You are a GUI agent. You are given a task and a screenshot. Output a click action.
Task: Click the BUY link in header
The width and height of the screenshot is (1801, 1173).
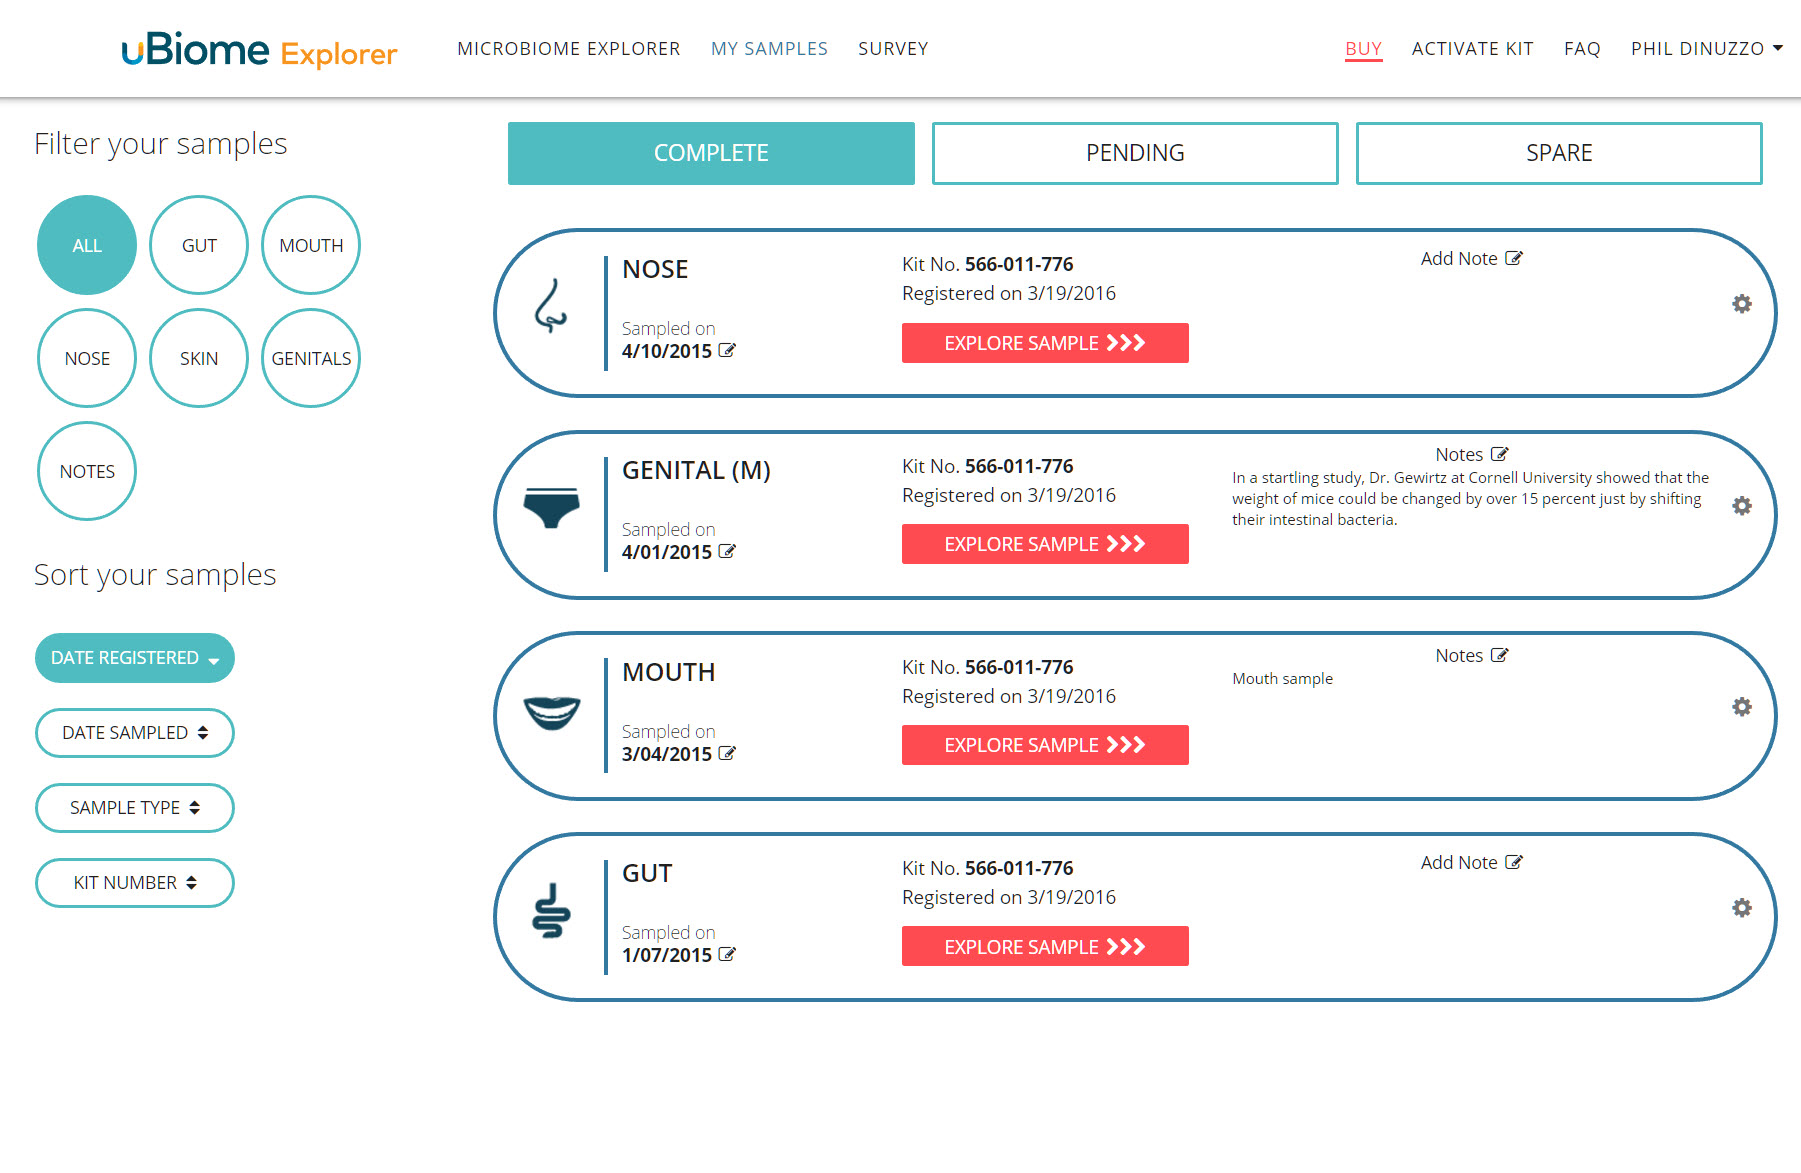click(x=1362, y=49)
